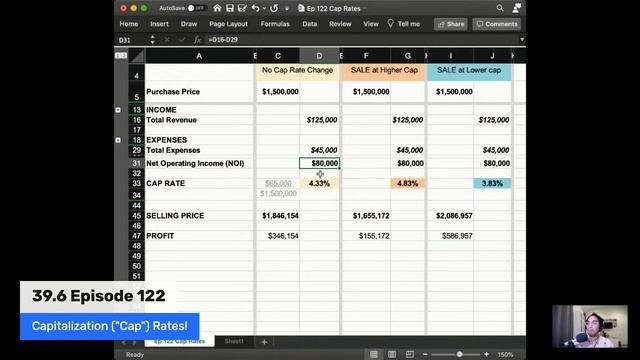
Task: Switch to Normal view in the status bar
Action: 373,354
